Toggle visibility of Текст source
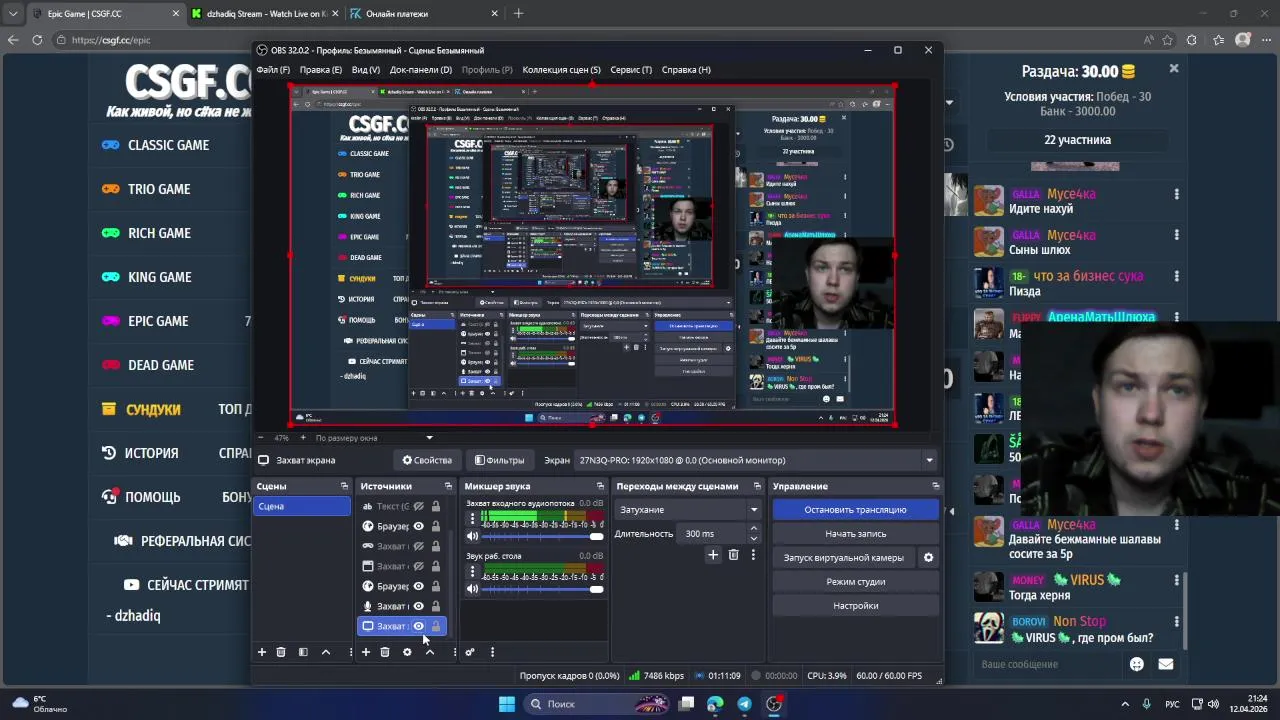 click(419, 506)
